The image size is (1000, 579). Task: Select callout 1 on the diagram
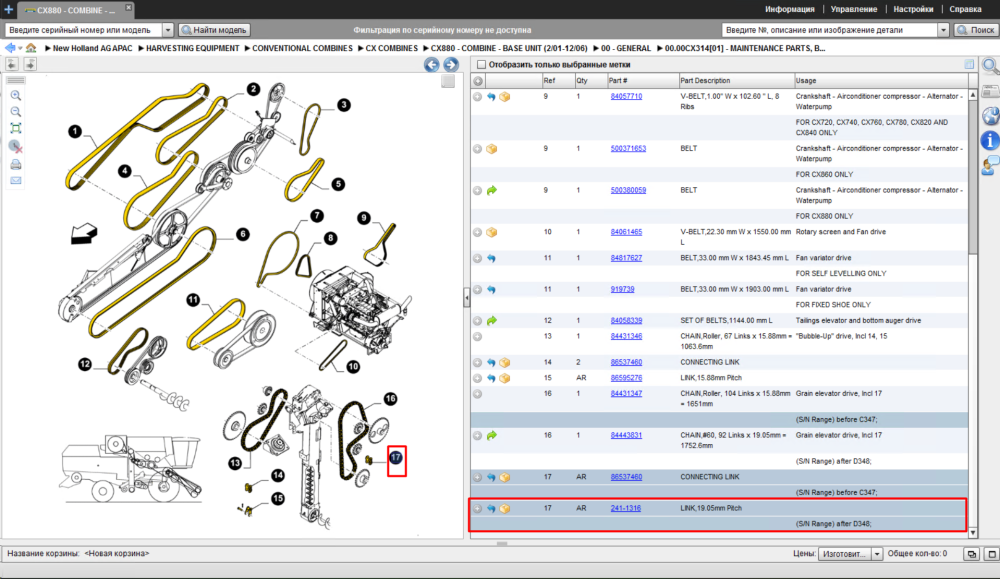75,131
